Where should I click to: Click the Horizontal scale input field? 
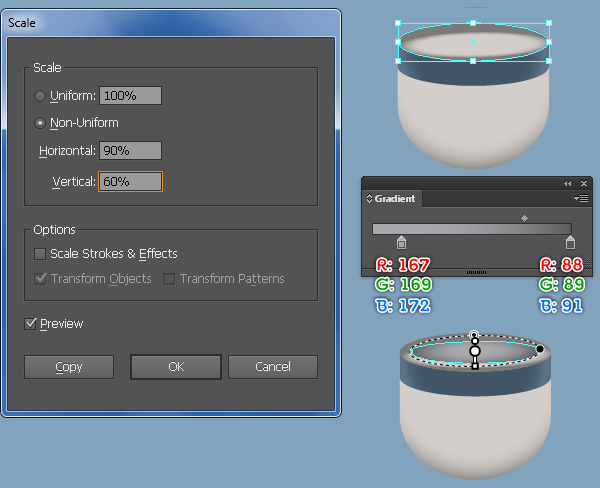pyautogui.click(x=130, y=150)
